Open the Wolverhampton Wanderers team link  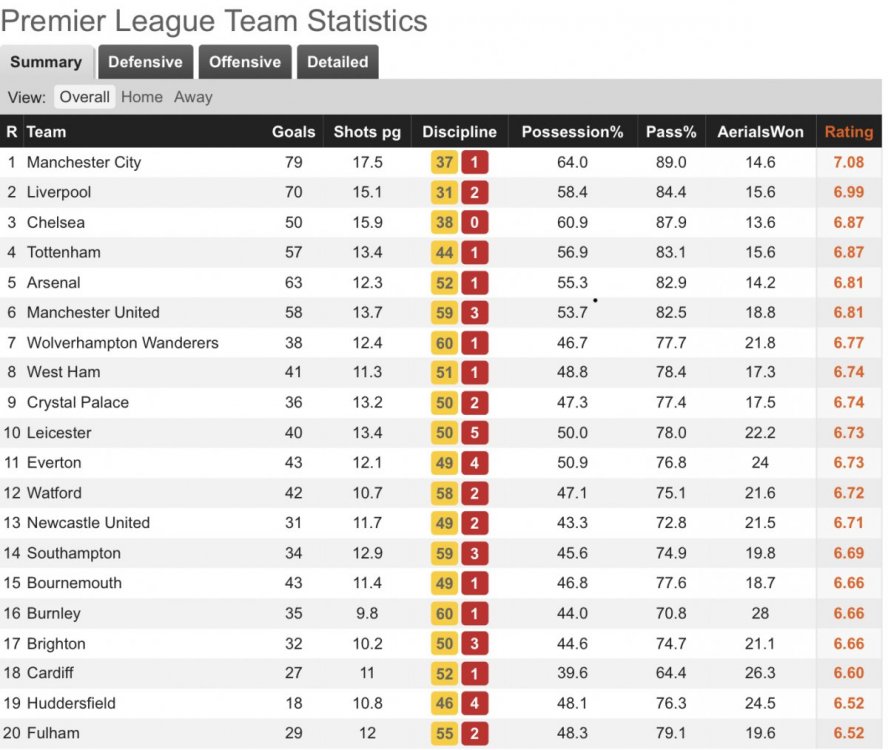tap(122, 343)
